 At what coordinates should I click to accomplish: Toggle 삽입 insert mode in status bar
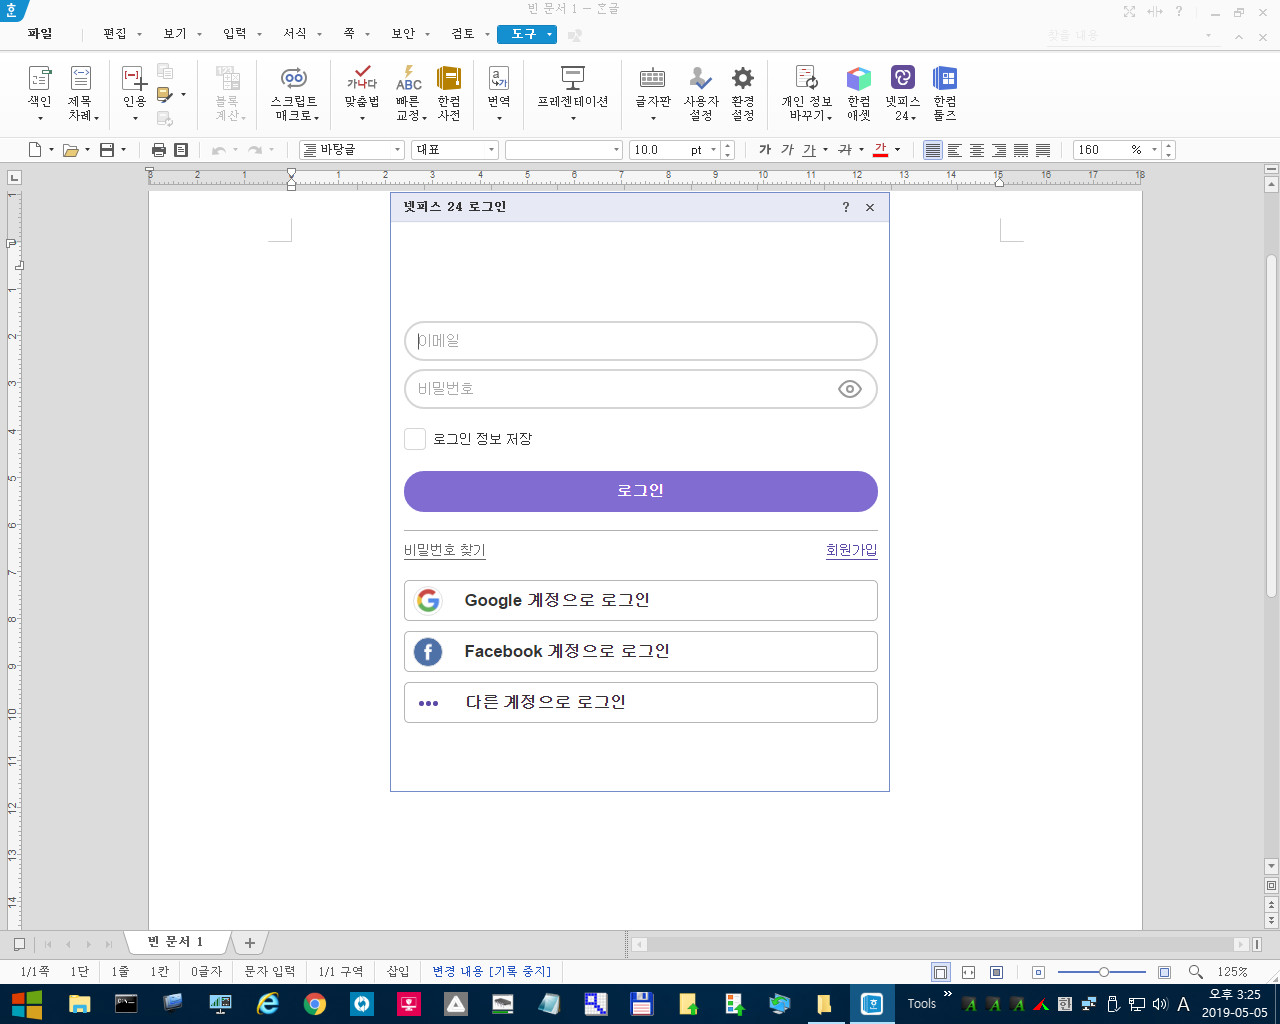click(398, 971)
